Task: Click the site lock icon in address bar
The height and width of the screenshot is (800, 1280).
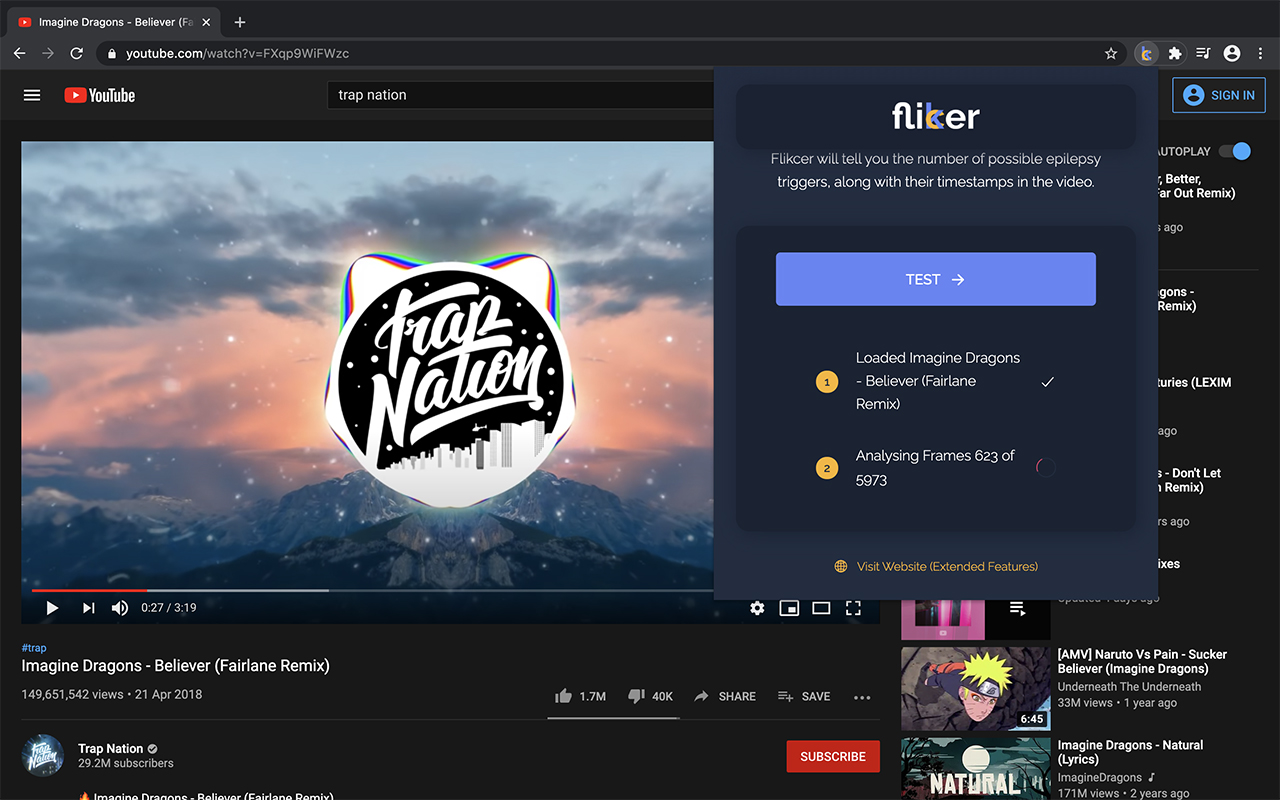Action: (112, 53)
